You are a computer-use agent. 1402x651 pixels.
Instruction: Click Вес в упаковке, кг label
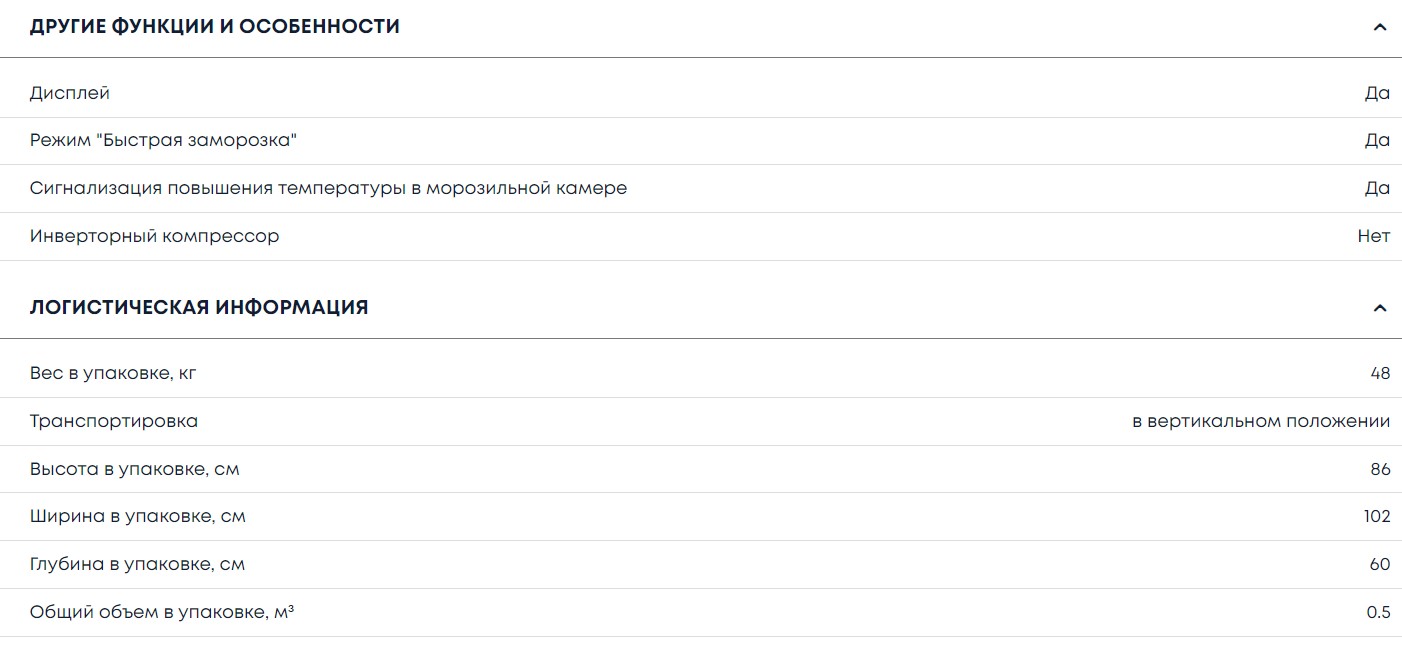113,373
